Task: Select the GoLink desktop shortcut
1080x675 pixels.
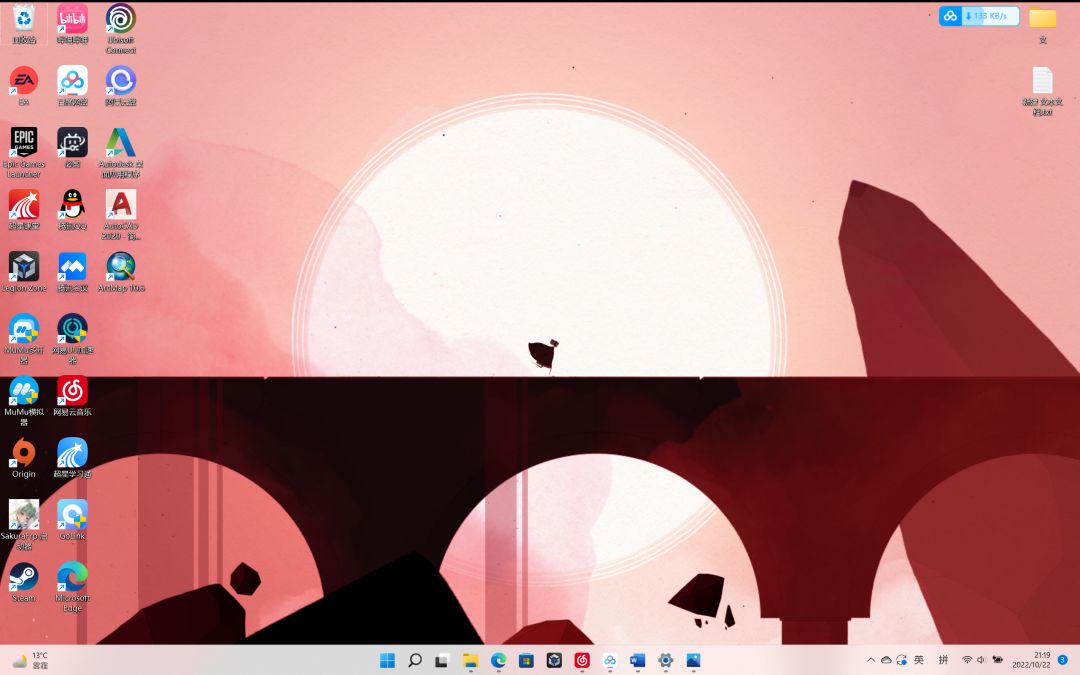Action: [72, 521]
